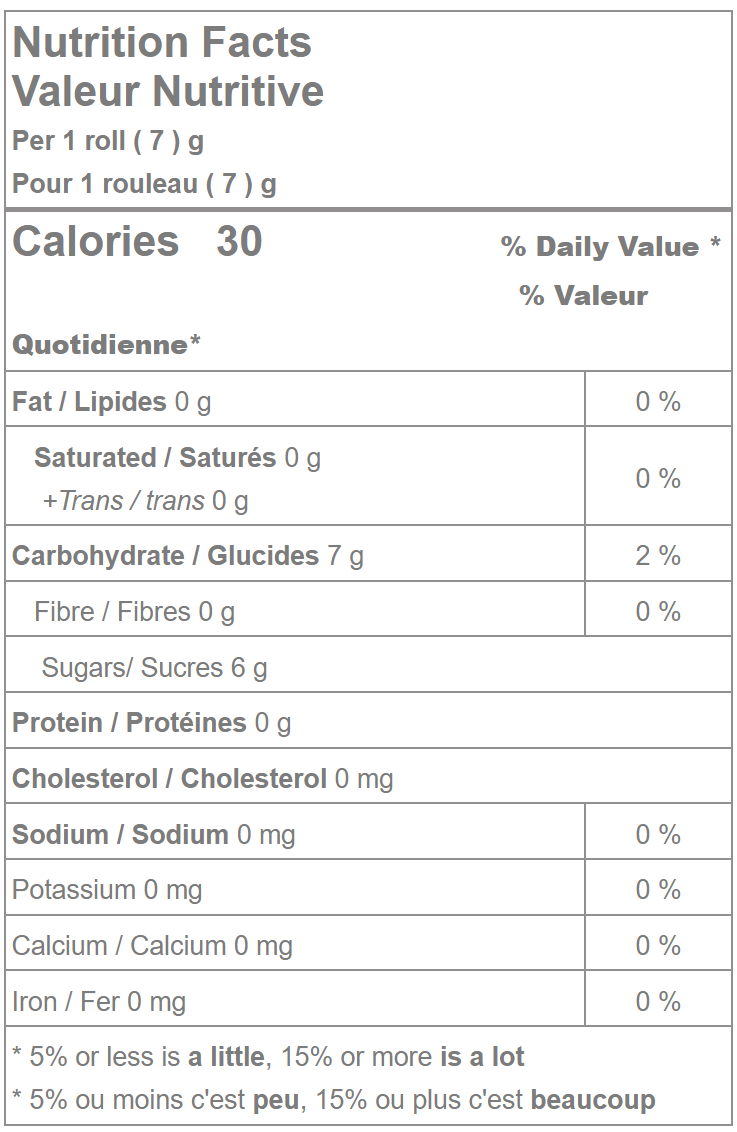The width and height of the screenshot is (737, 1132).
Task: Click the Cholesterol 0 mg row
Action: point(202,779)
